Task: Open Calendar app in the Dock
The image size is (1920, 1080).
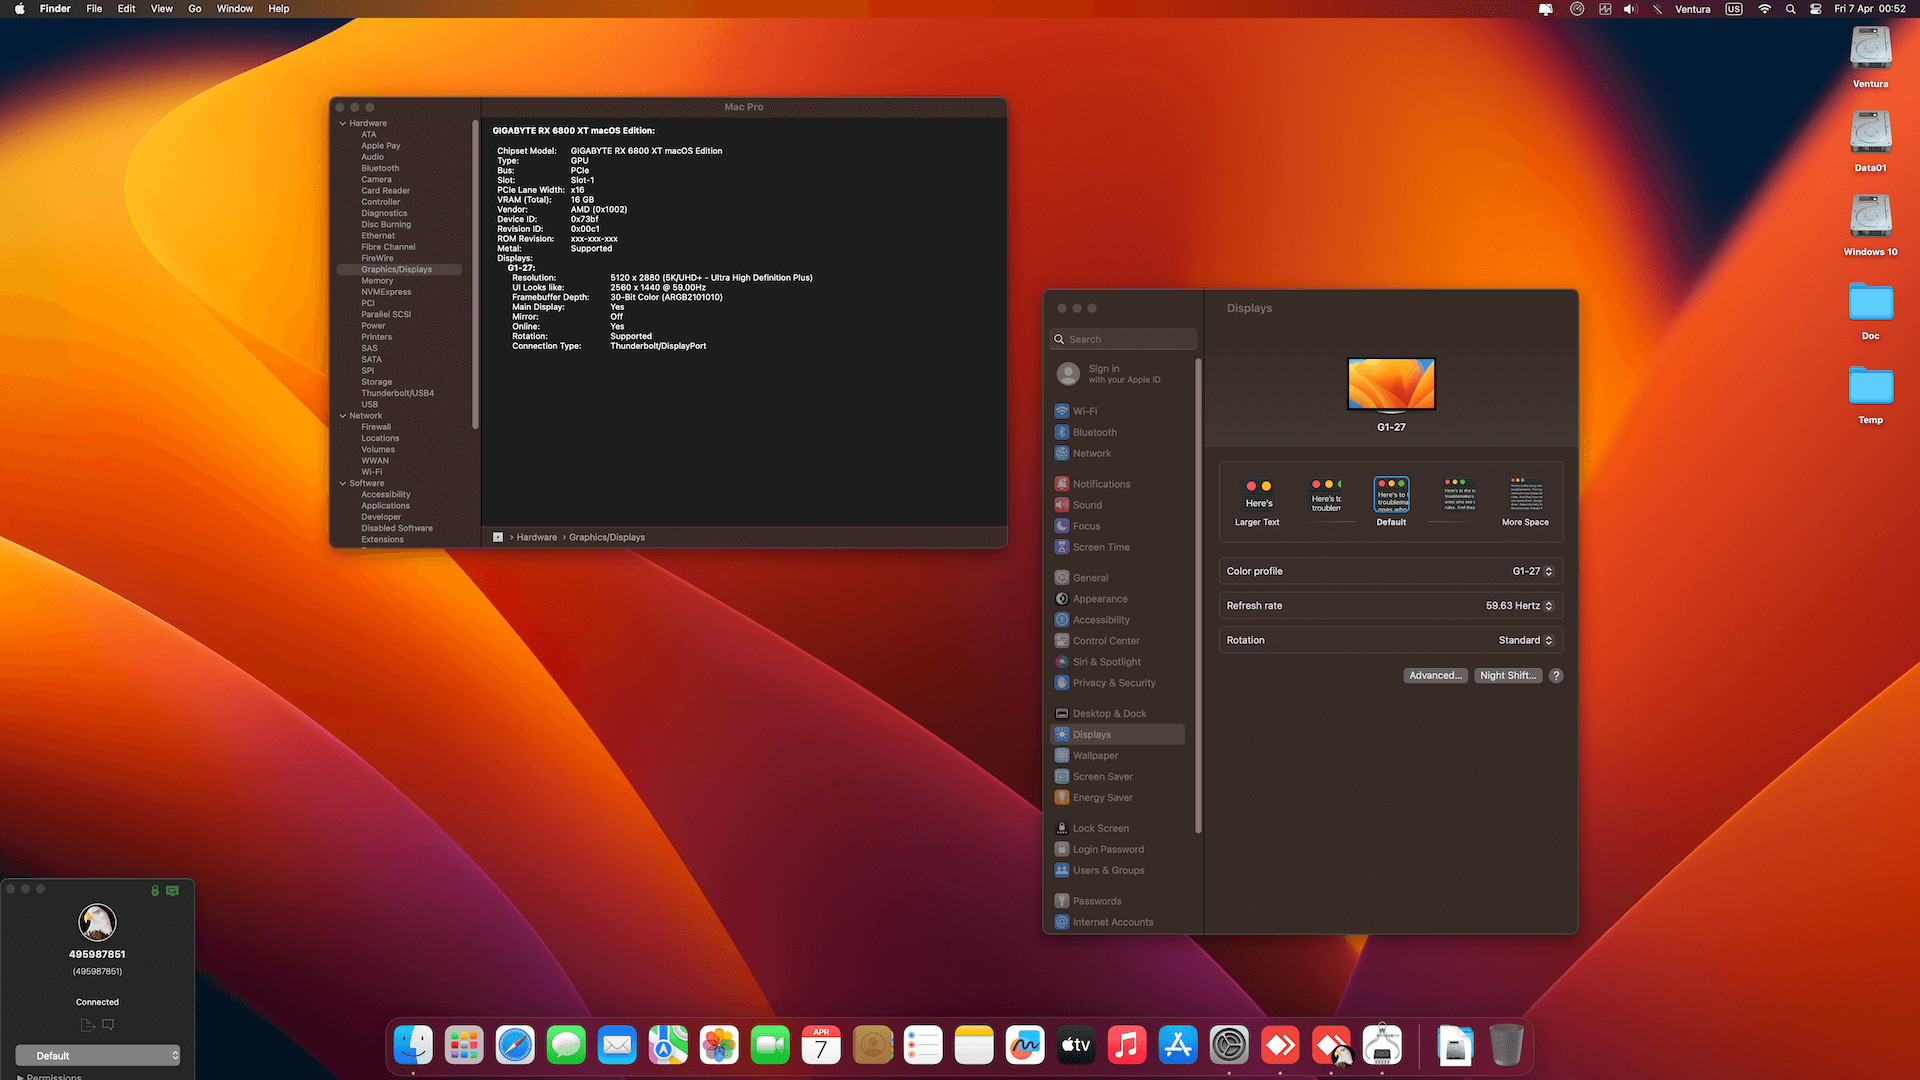Action: (x=821, y=1046)
